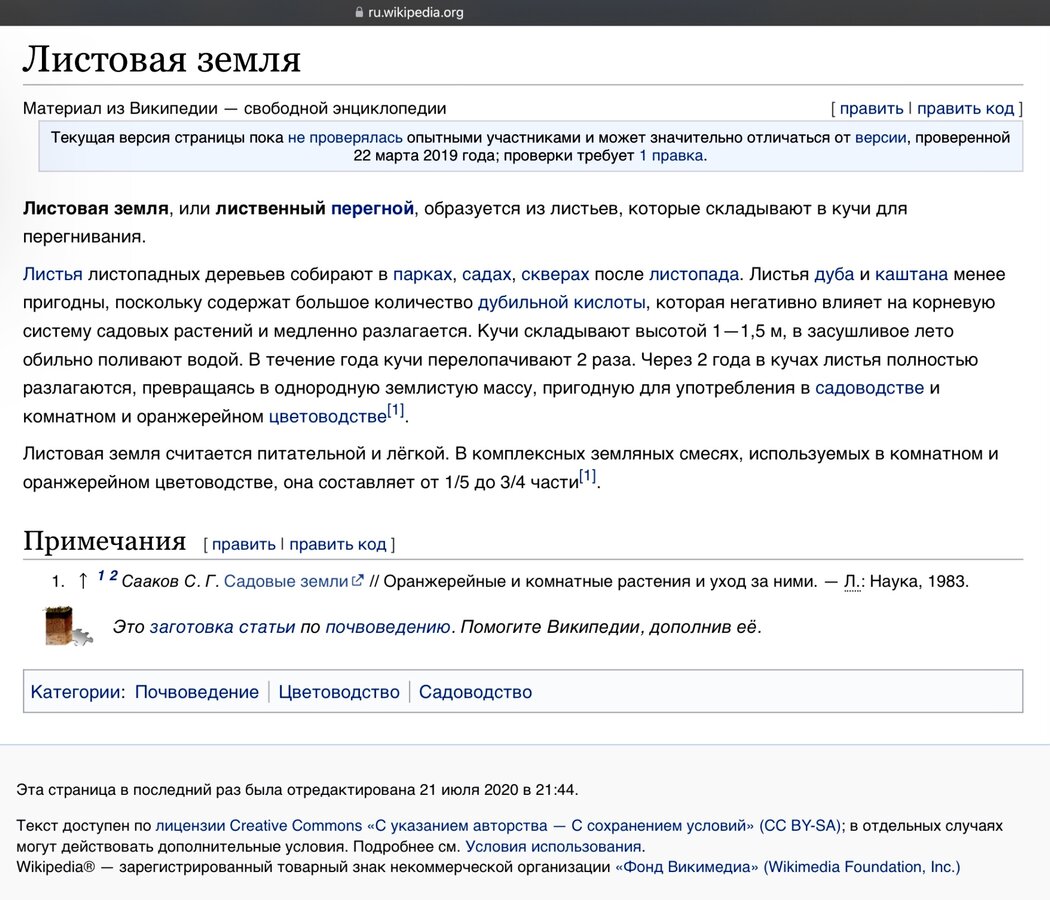This screenshot has height=900, width=1050.
Task: Open the 'каштана' link
Action: pyautogui.click(x=911, y=274)
